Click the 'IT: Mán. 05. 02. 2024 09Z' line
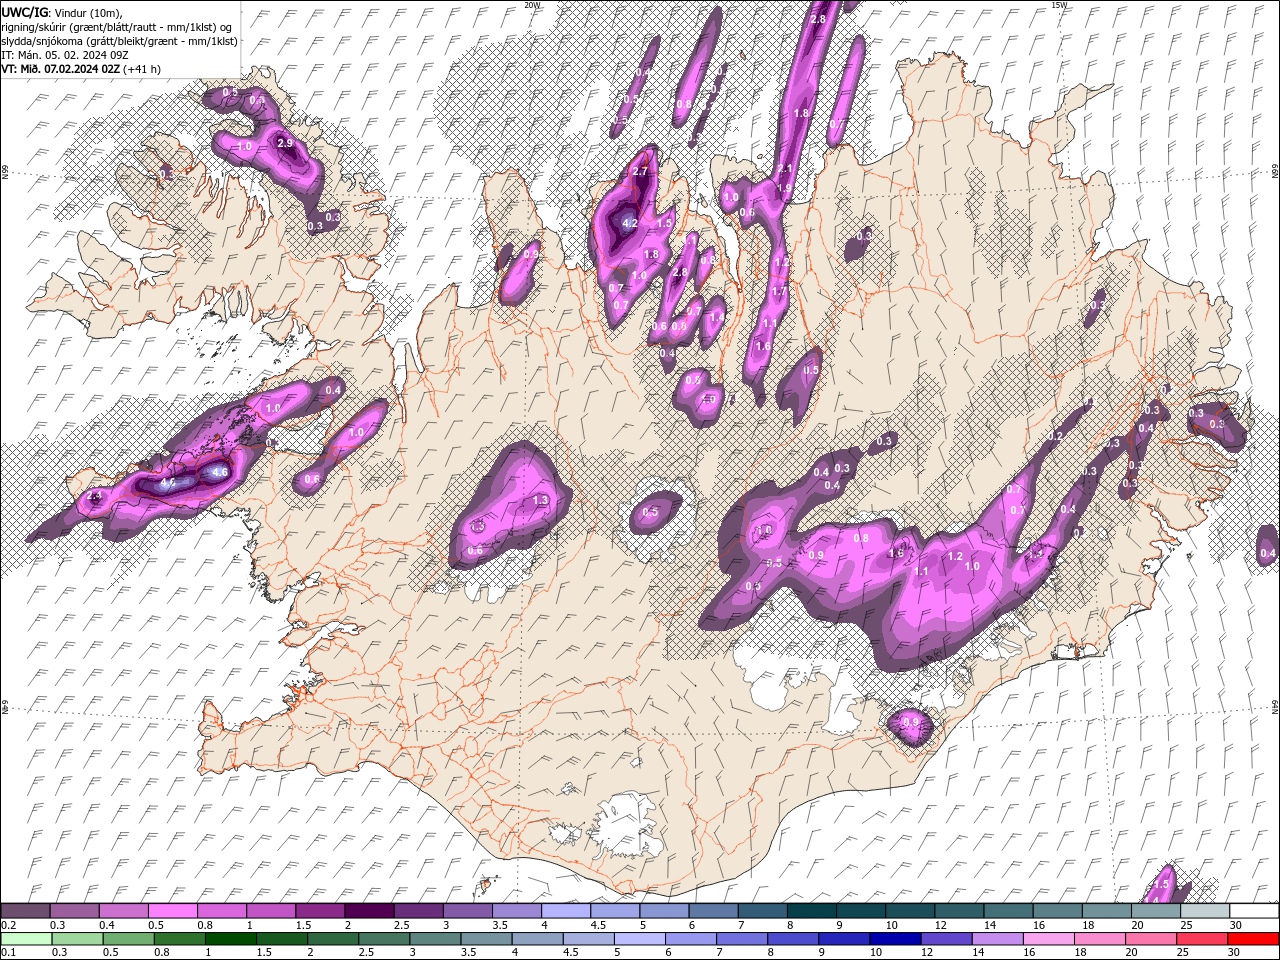Viewport: 1280px width, 960px height. (x=64, y=55)
